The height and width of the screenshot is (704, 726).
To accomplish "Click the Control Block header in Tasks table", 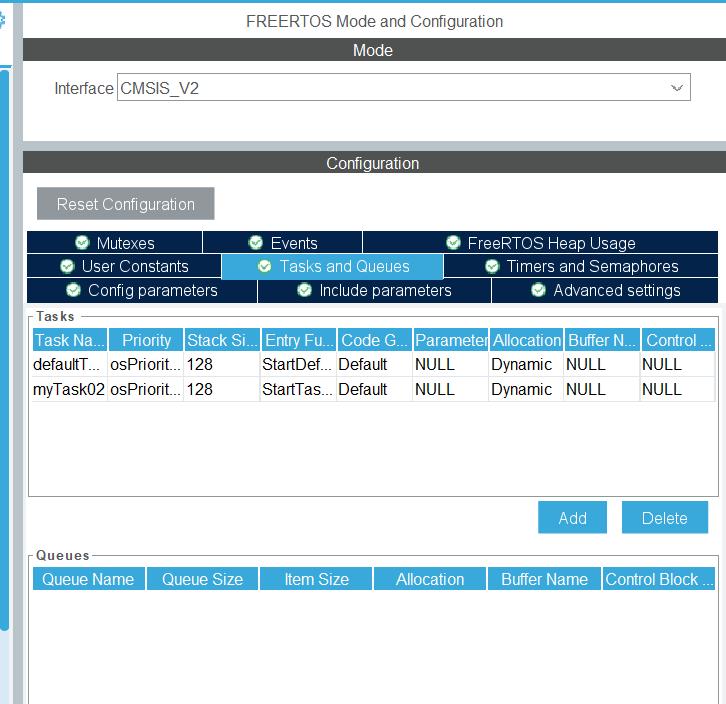I will click(x=678, y=340).
